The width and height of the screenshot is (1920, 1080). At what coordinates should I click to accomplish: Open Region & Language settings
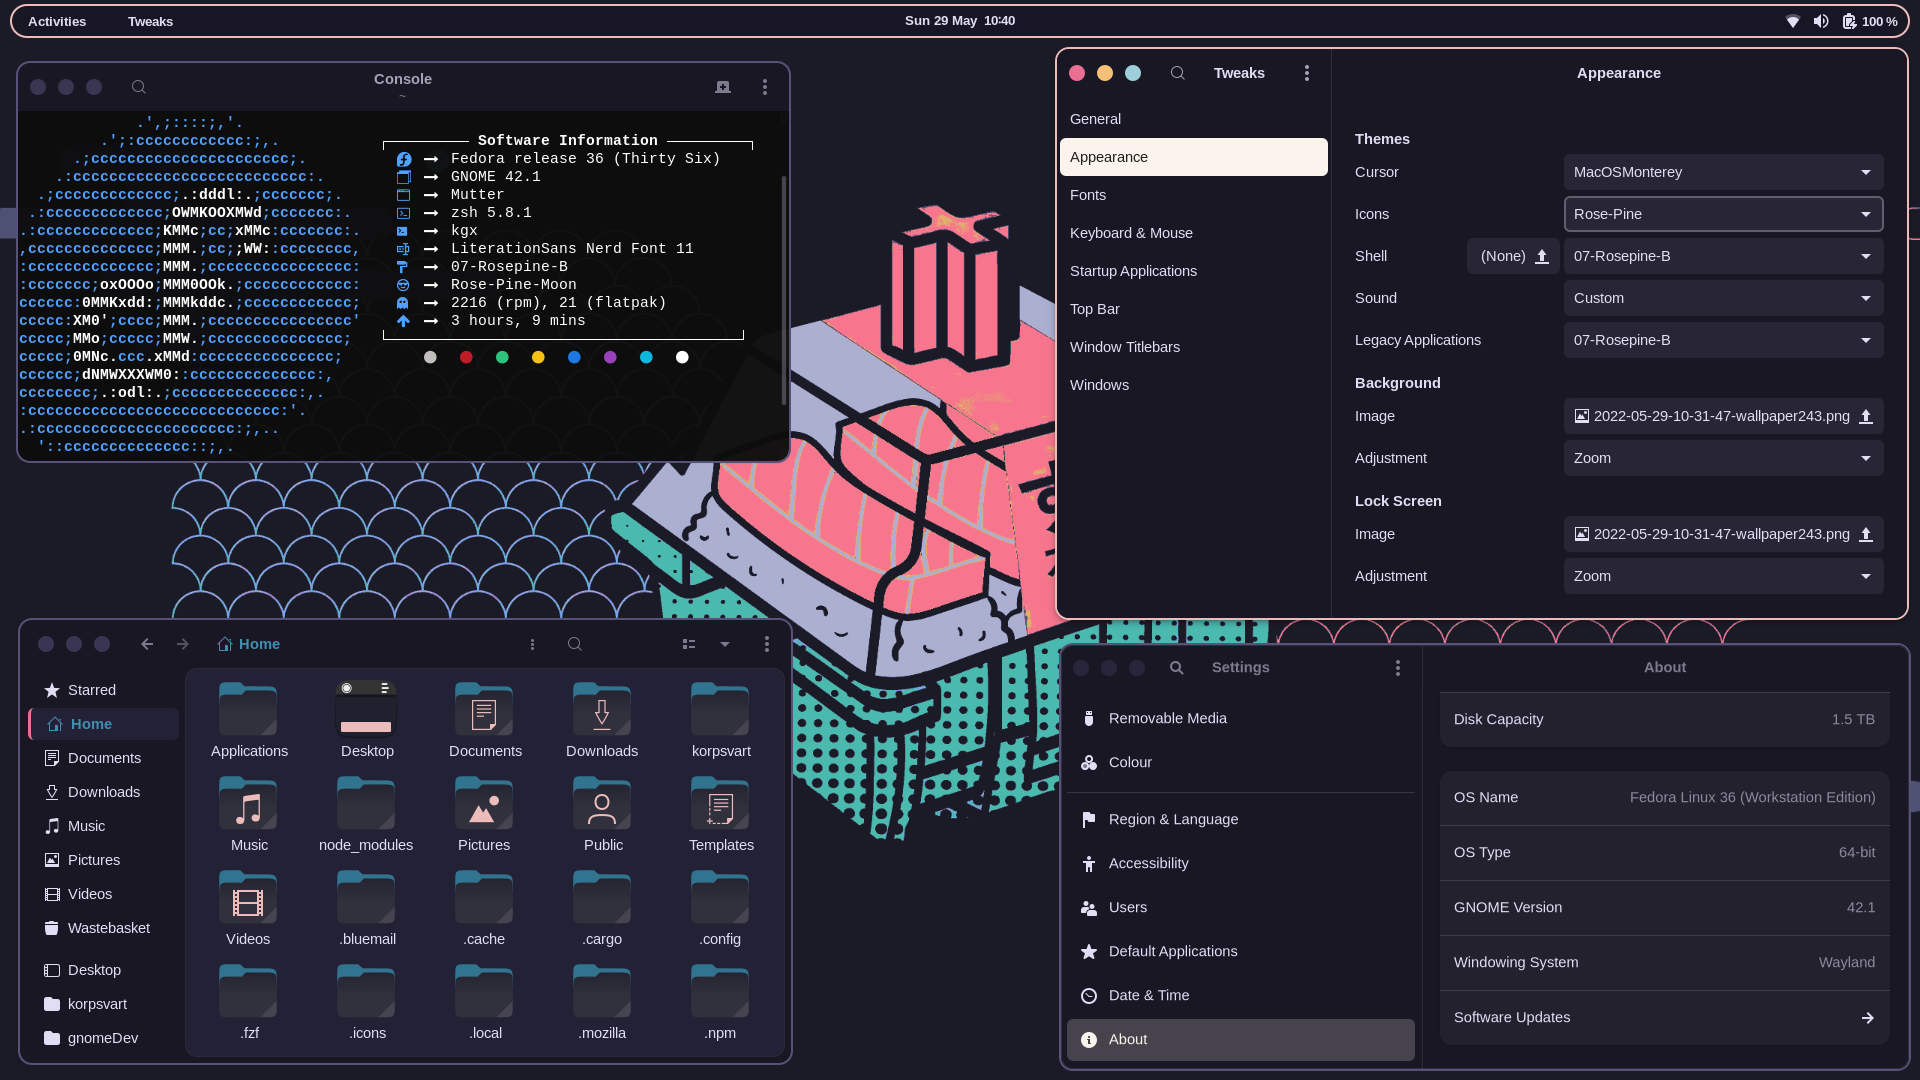[x=1240, y=819]
